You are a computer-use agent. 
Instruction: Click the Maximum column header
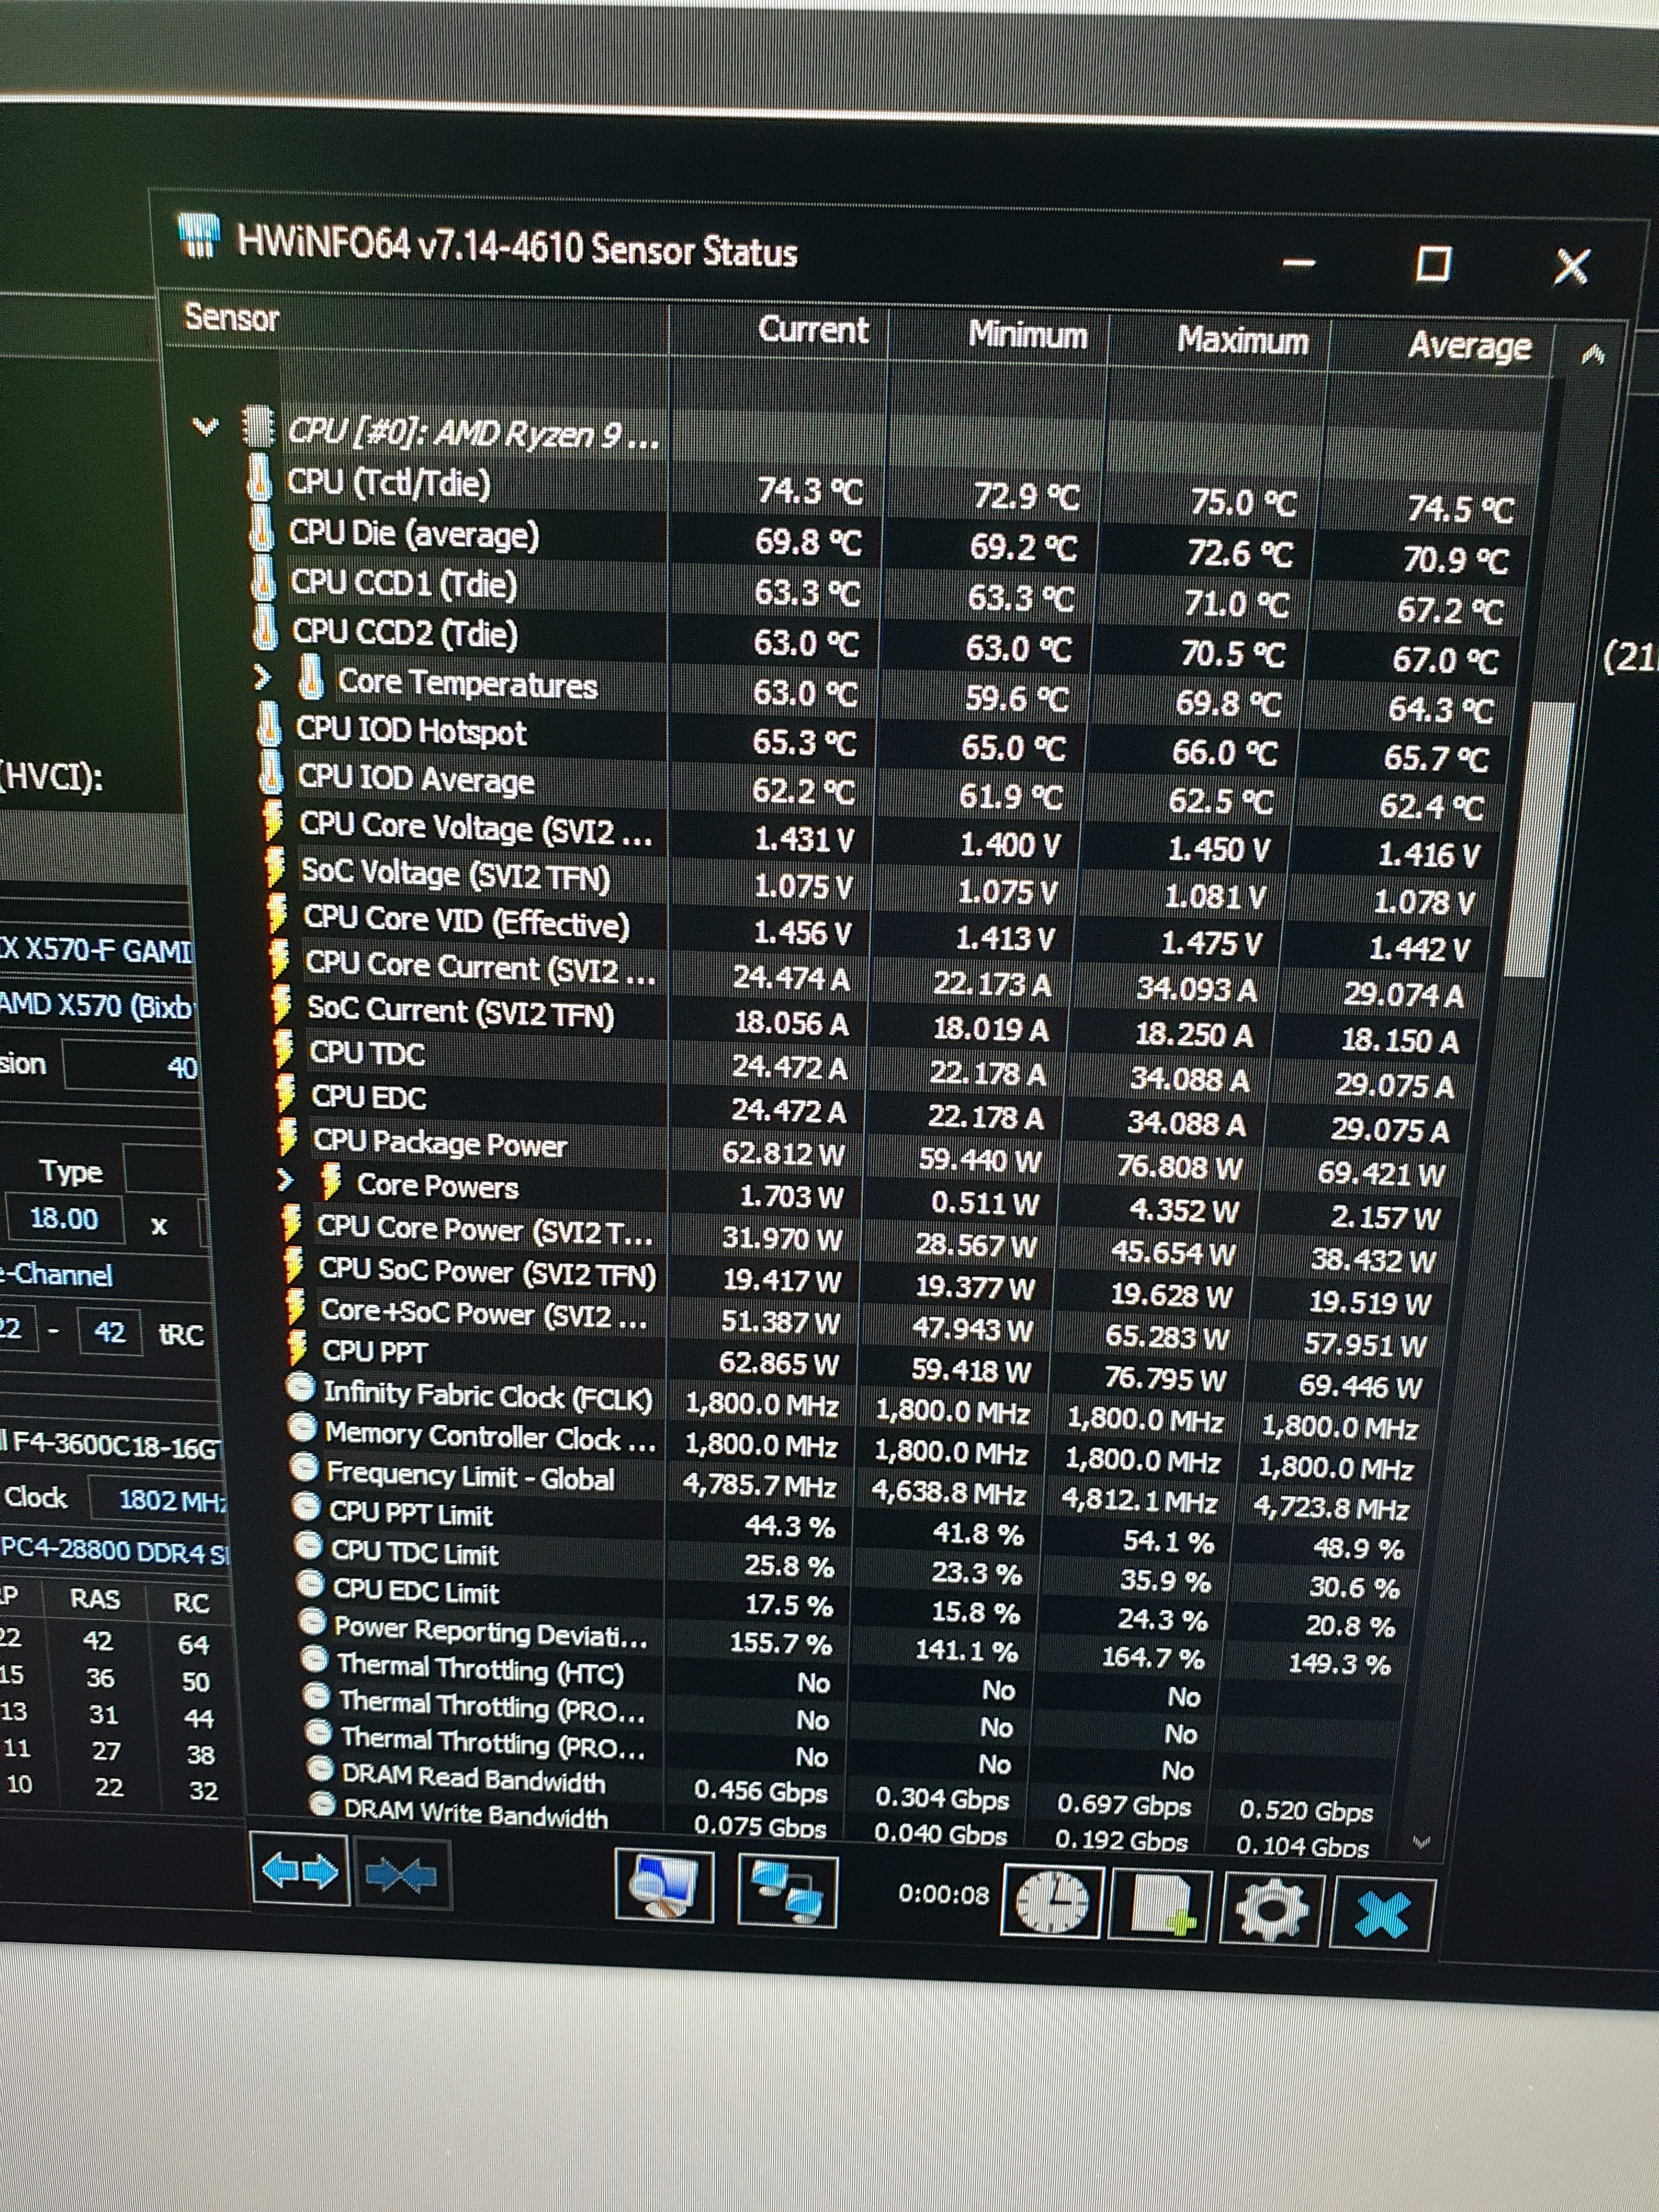[x=1242, y=341]
